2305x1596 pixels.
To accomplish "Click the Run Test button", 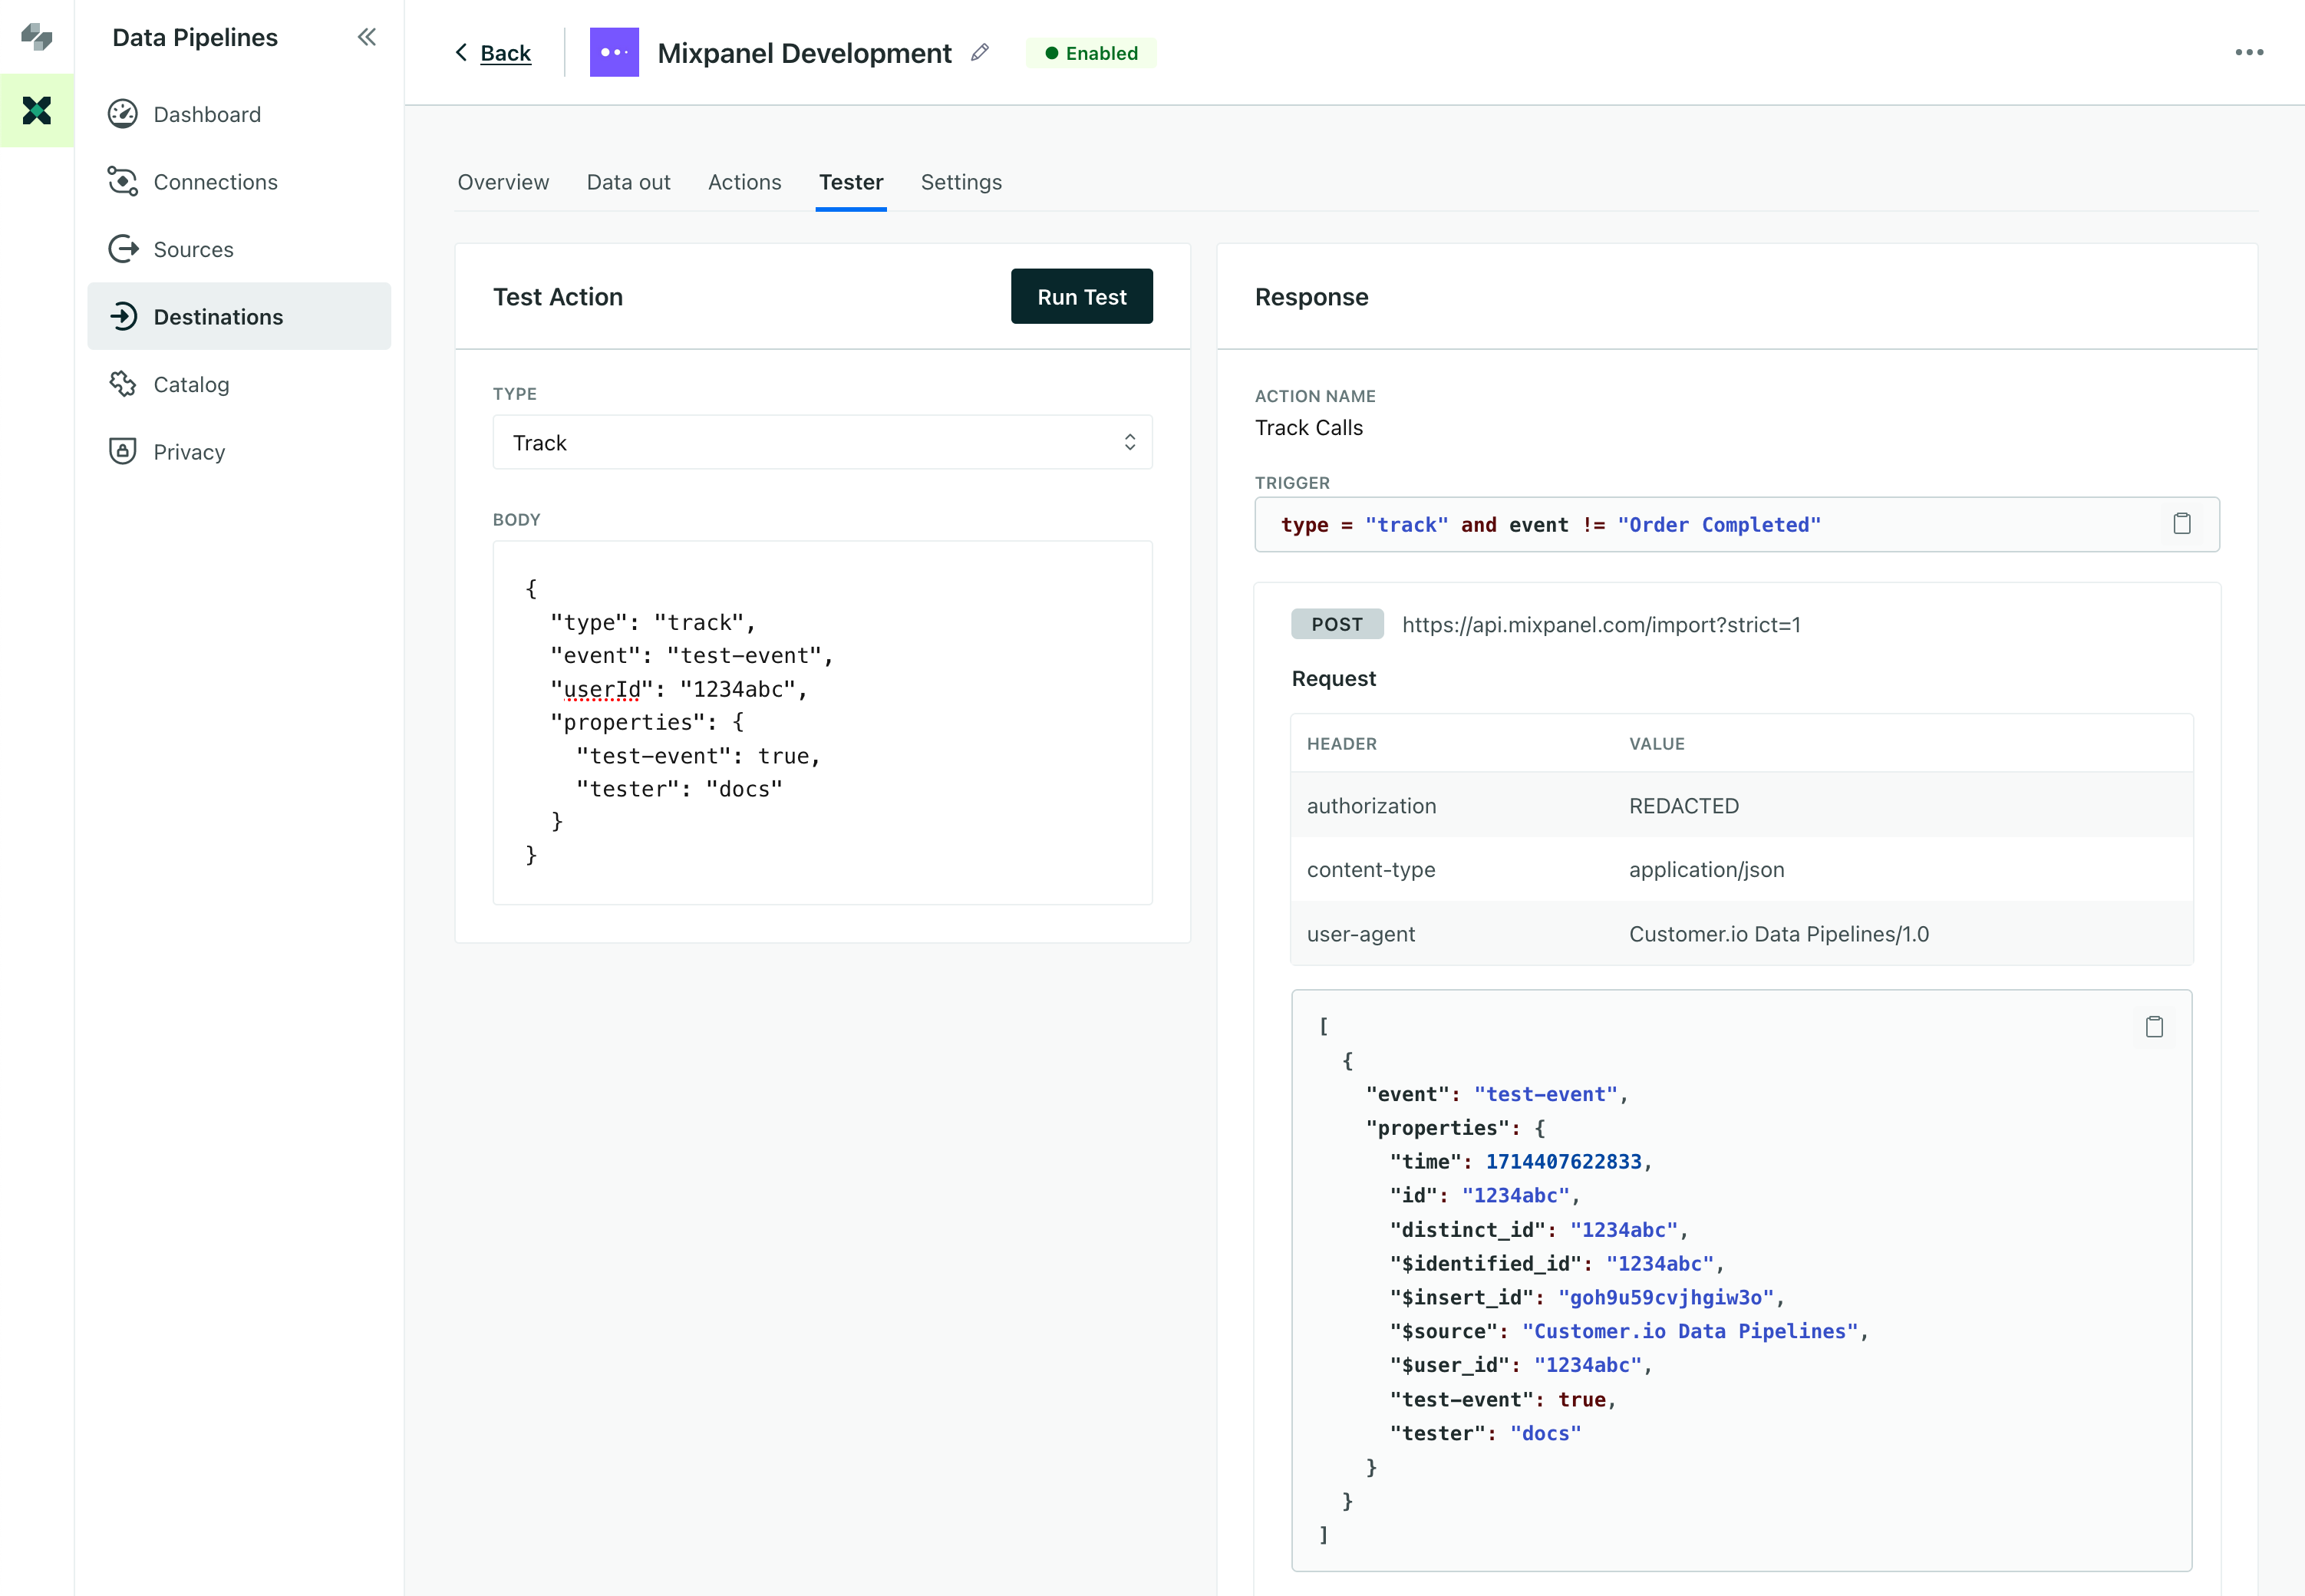I will point(1080,296).
